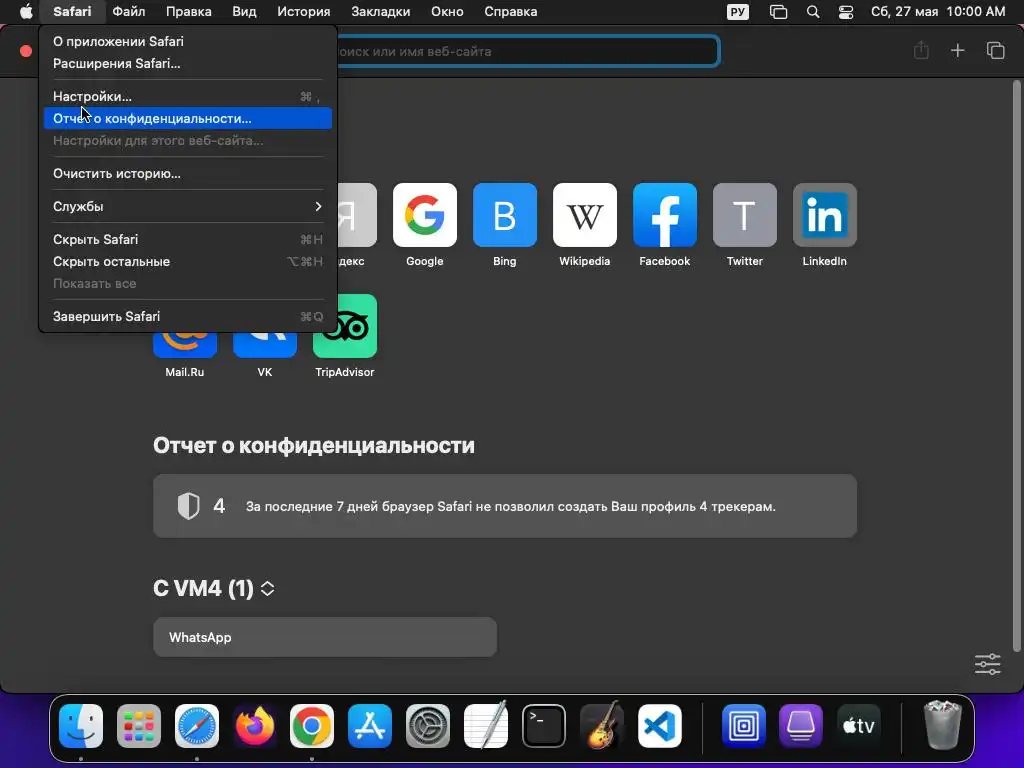
Task: Open the Справка menu
Action: coord(511,12)
